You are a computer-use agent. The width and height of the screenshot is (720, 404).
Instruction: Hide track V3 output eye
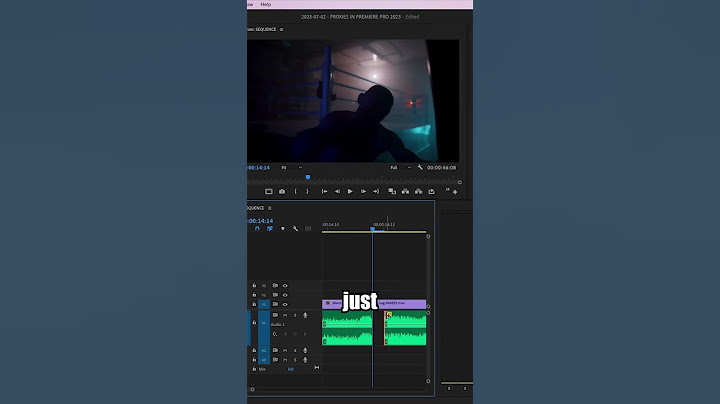pos(285,286)
